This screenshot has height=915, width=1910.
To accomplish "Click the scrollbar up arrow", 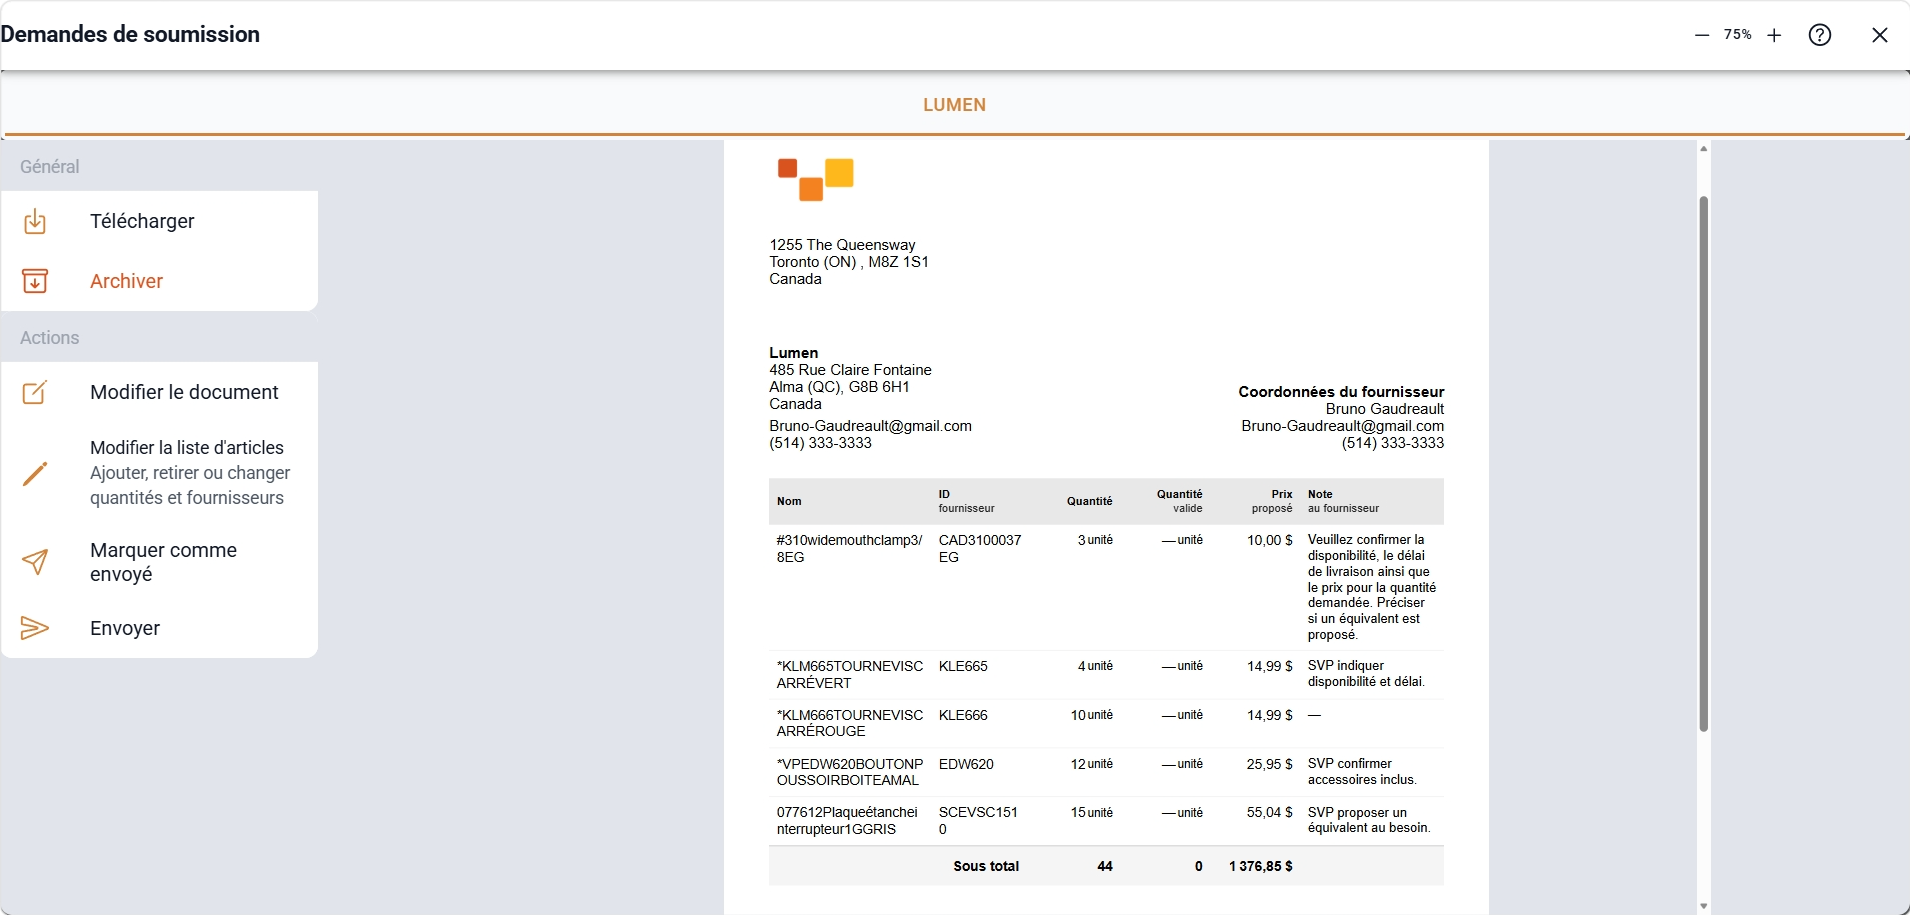I will [x=1703, y=148].
